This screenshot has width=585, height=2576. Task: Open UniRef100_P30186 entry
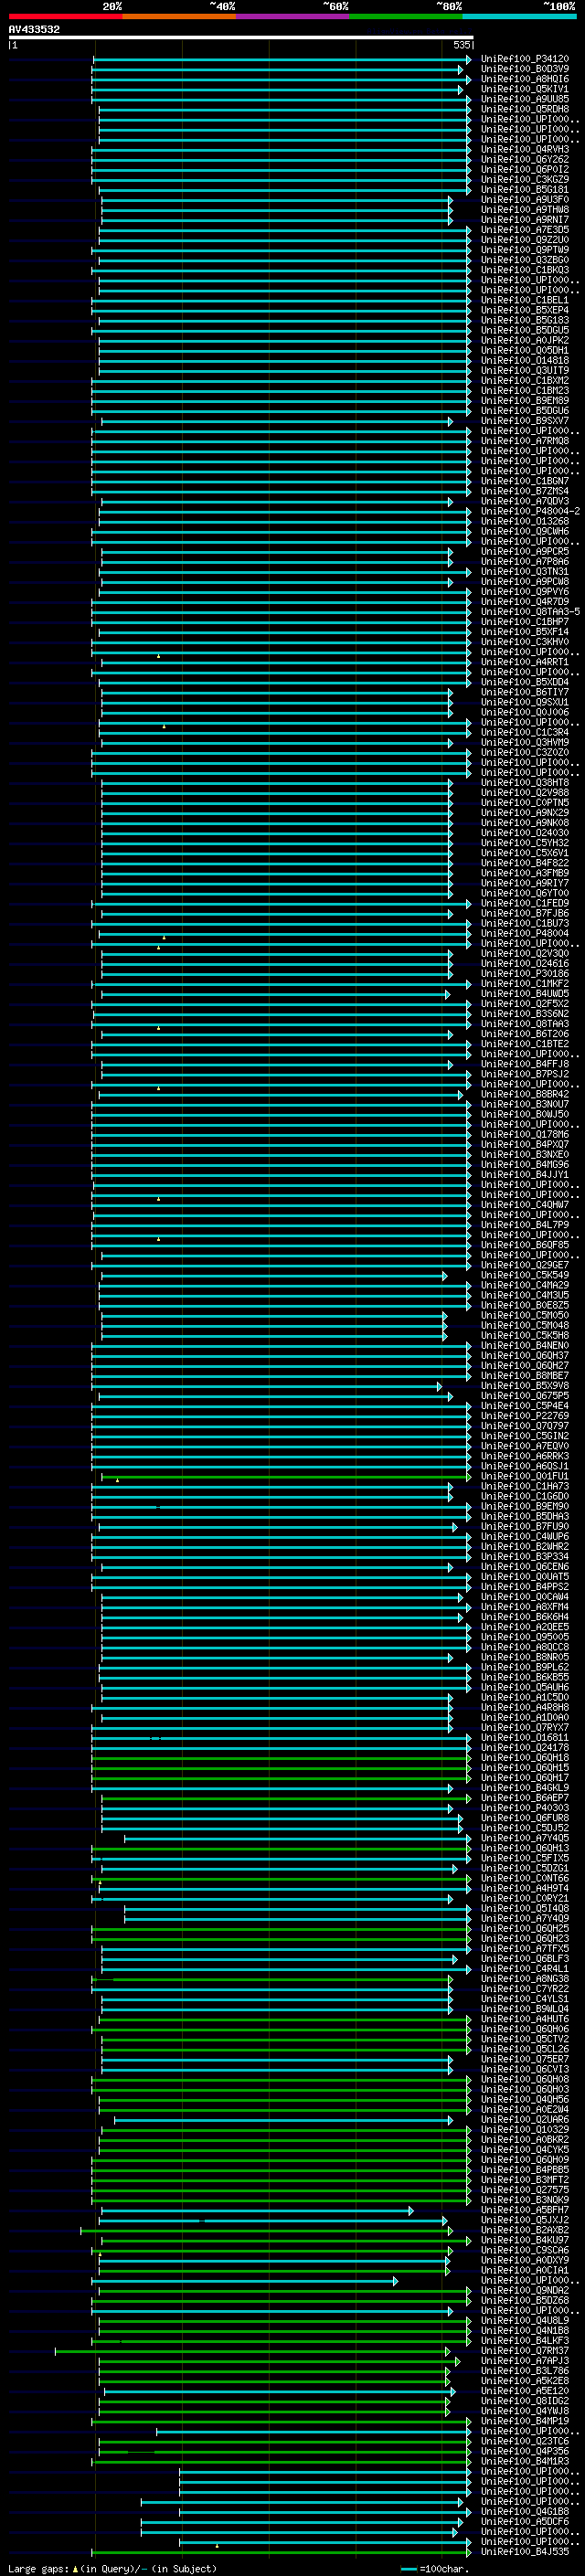(x=524, y=974)
